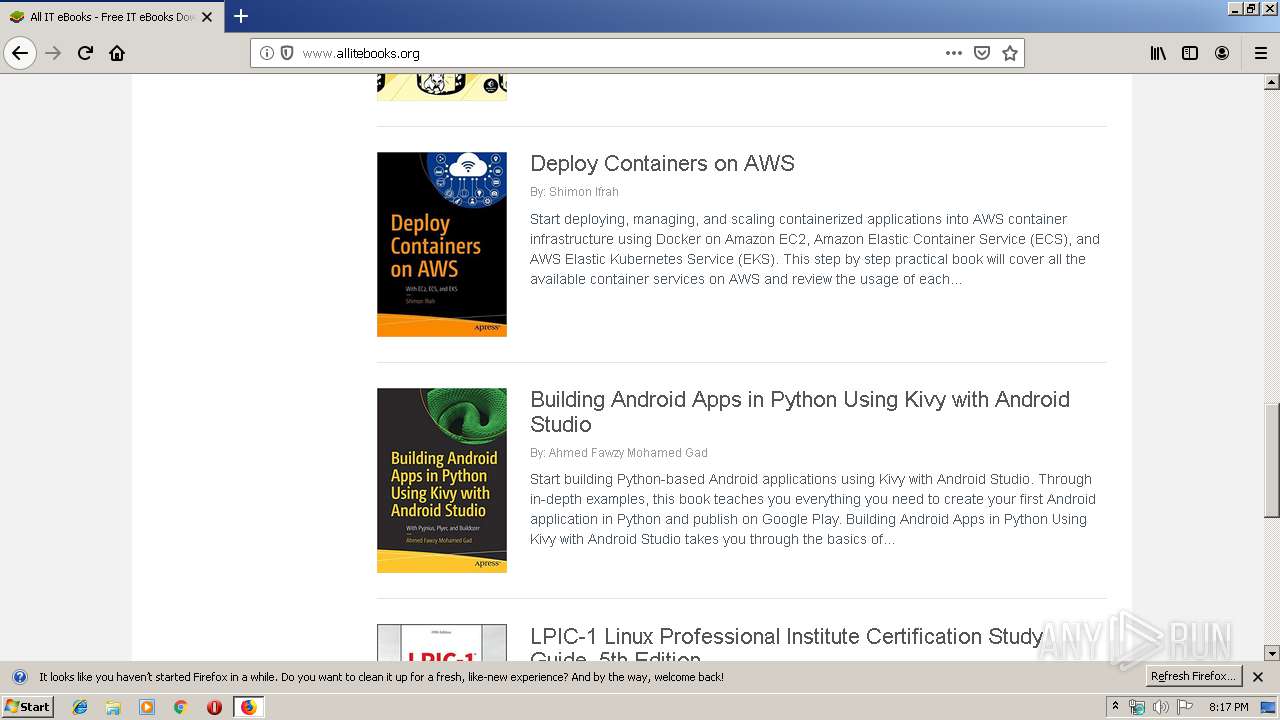
Task: Open a new tab with plus button
Action: (241, 16)
